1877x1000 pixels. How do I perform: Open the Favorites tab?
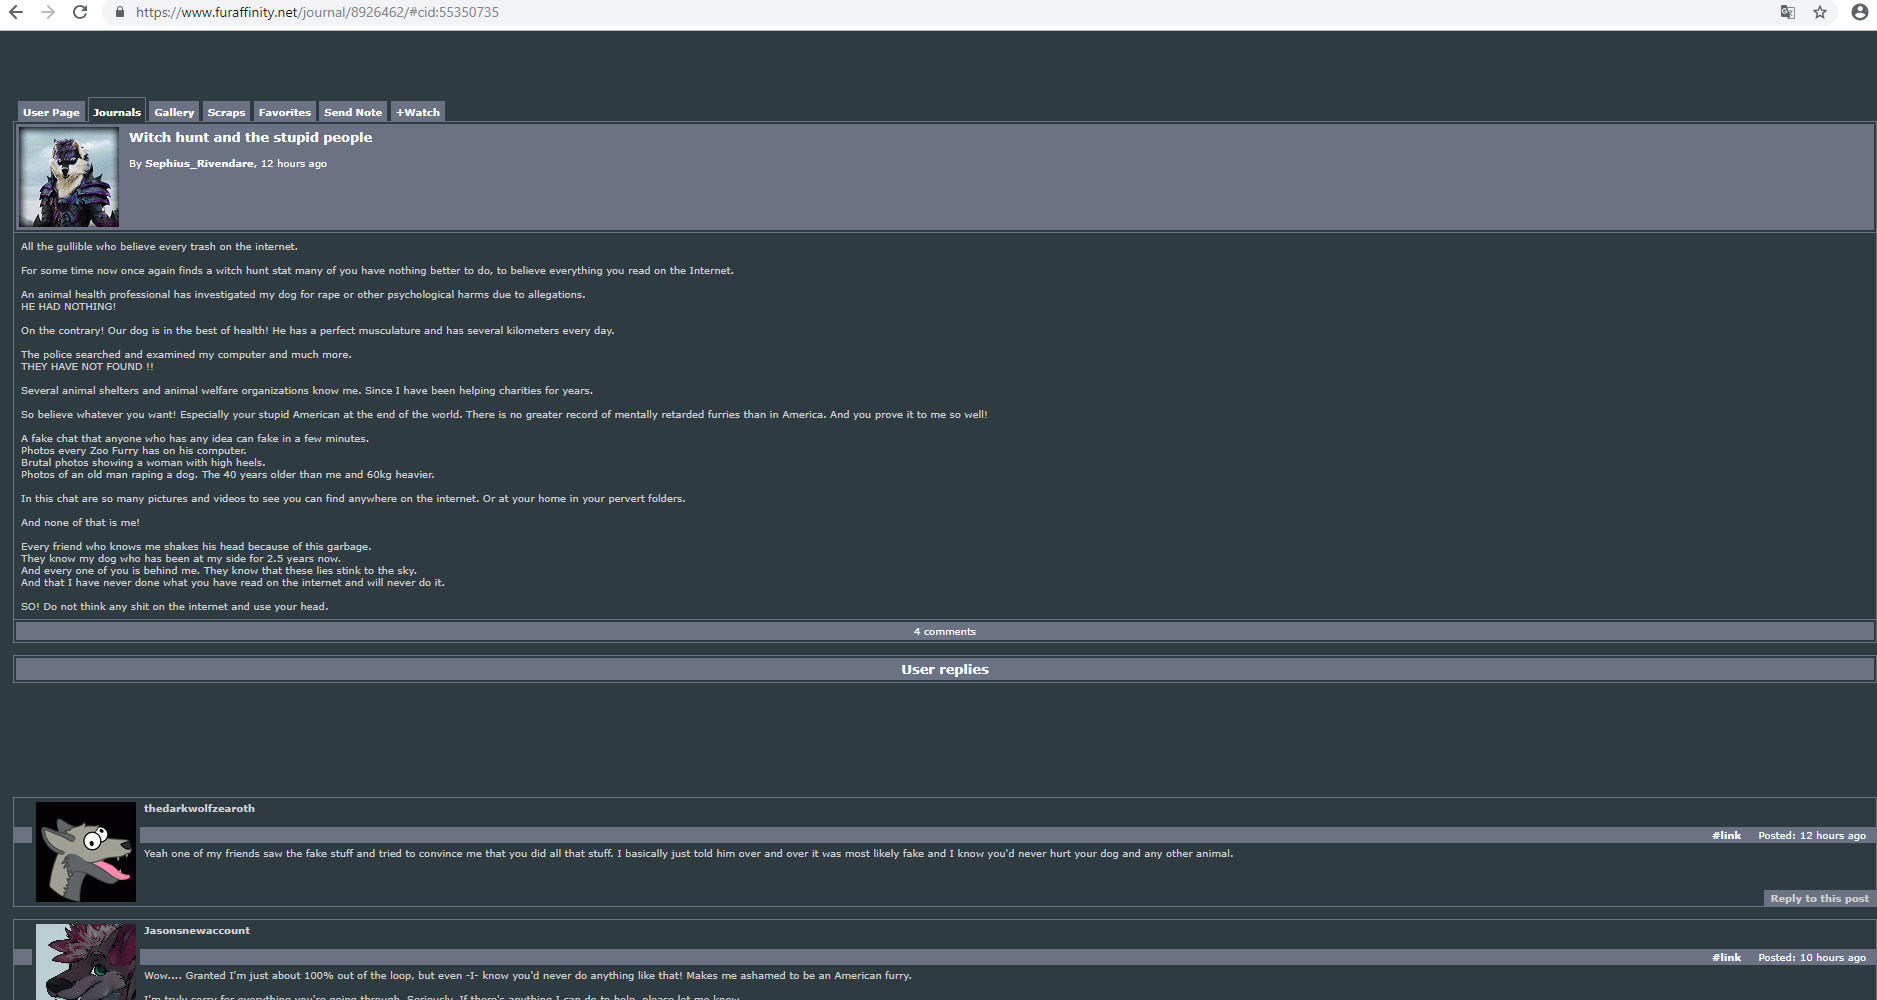[285, 112]
